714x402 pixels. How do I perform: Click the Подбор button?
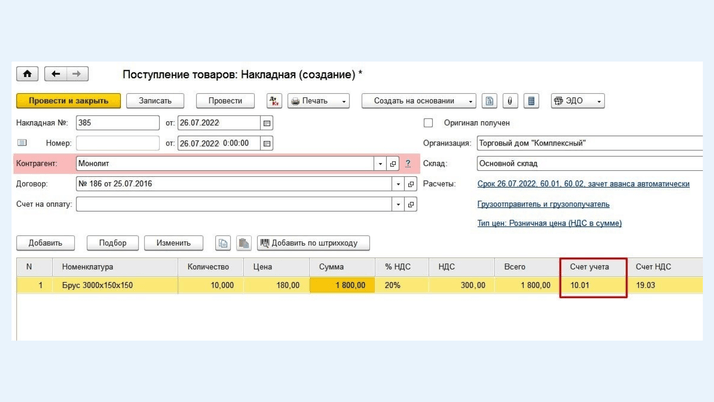point(112,243)
